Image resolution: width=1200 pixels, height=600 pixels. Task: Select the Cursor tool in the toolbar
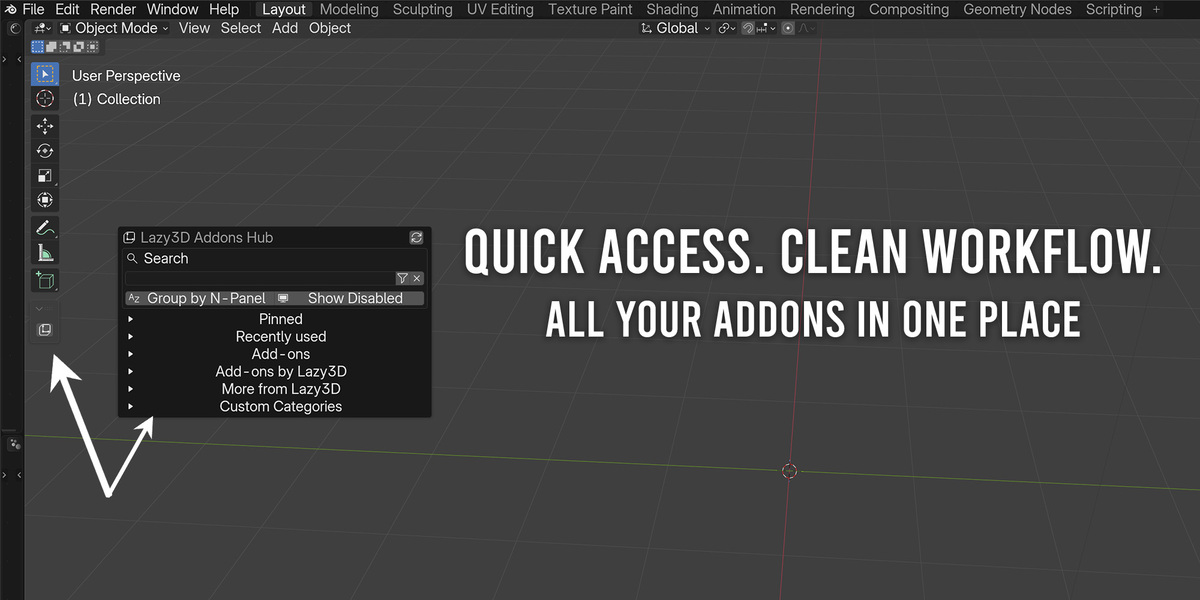pos(45,99)
